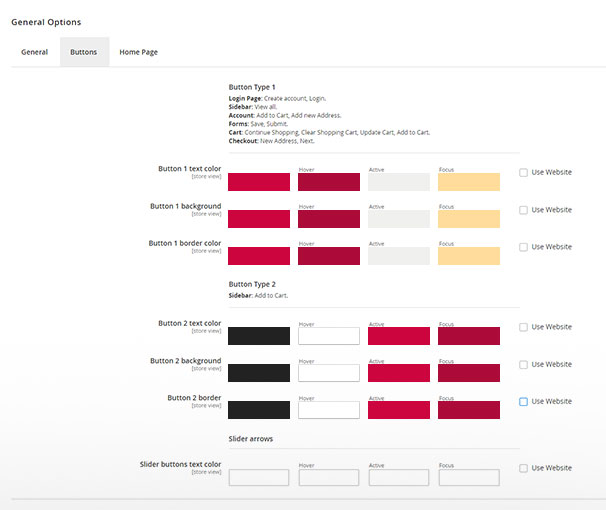Image resolution: width=606 pixels, height=510 pixels.
Task: Pick Button 1 text color default red swatch
Action: coord(259,182)
